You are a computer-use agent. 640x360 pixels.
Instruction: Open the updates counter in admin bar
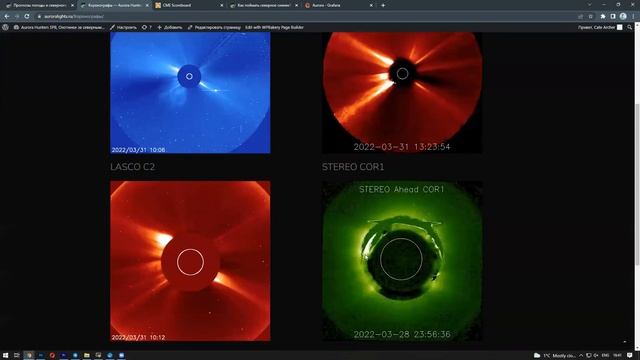[147, 27]
